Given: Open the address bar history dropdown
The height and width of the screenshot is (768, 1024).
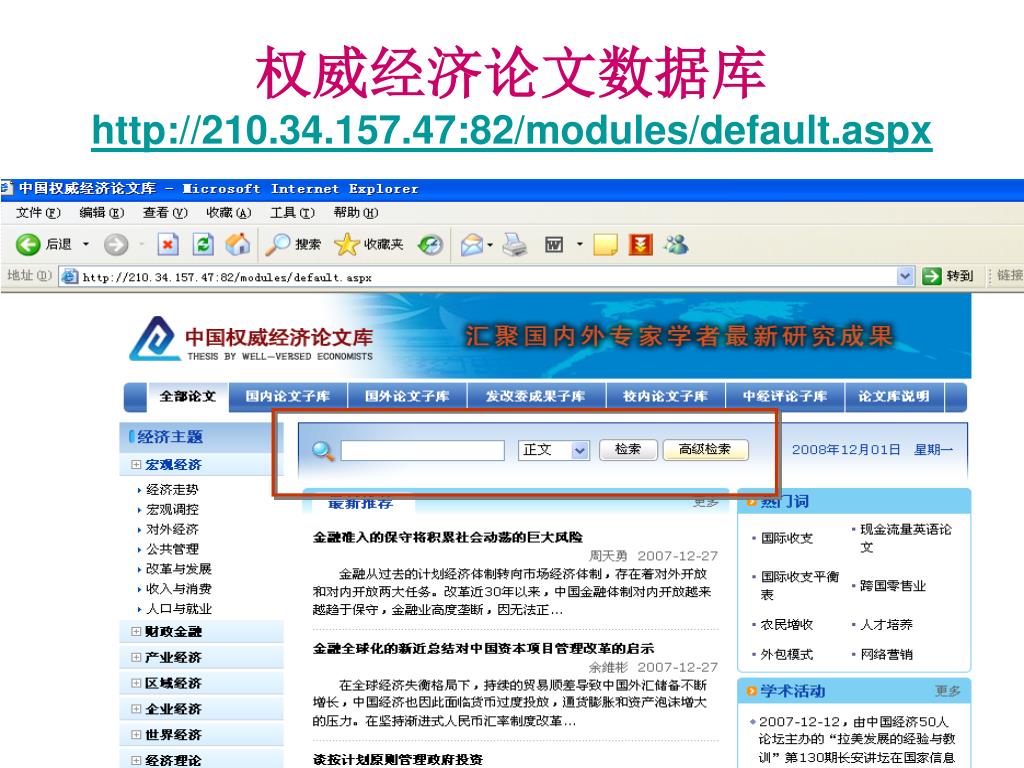Looking at the screenshot, I should coord(904,276).
